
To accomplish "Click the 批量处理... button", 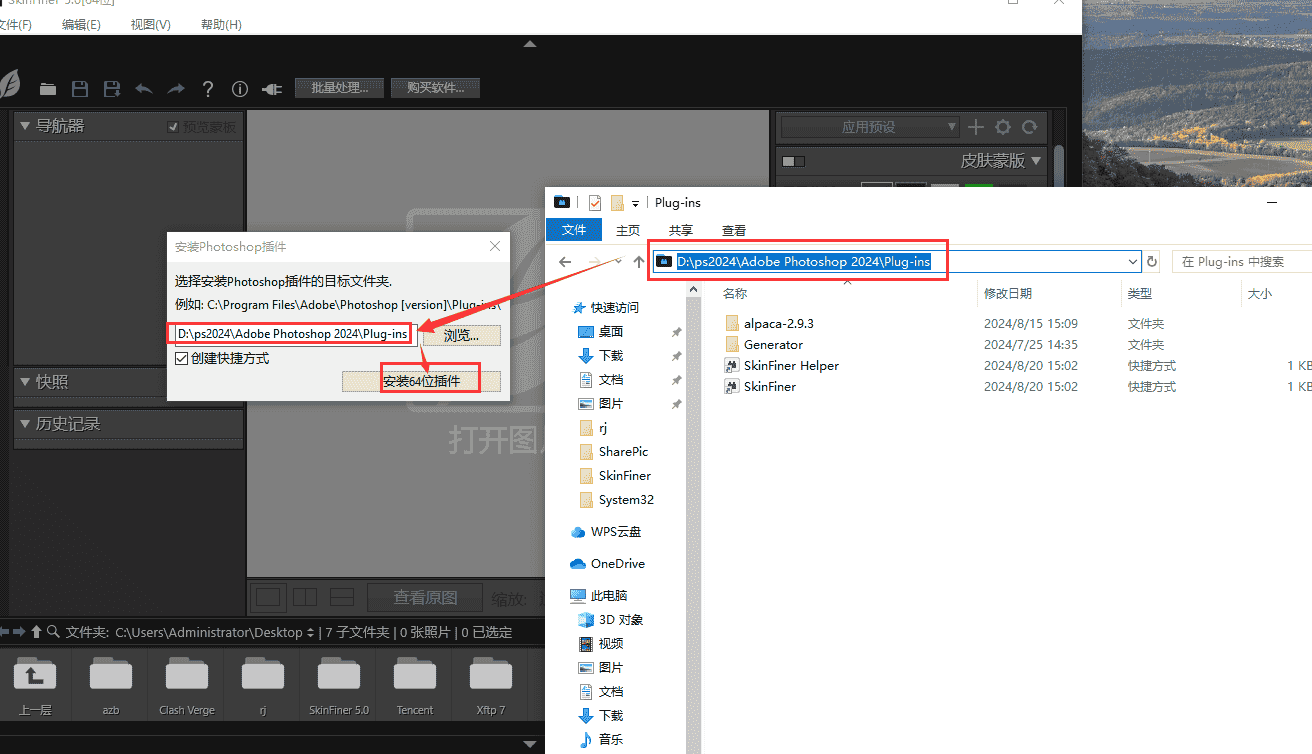I will coord(339,88).
